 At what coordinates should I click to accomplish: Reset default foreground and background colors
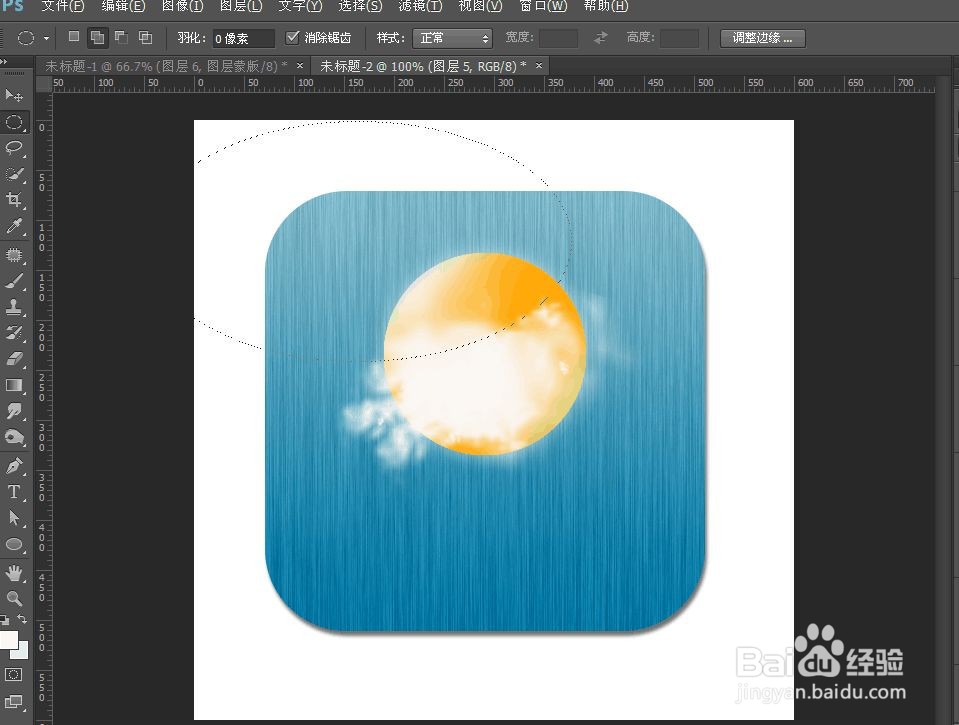(x=4, y=619)
